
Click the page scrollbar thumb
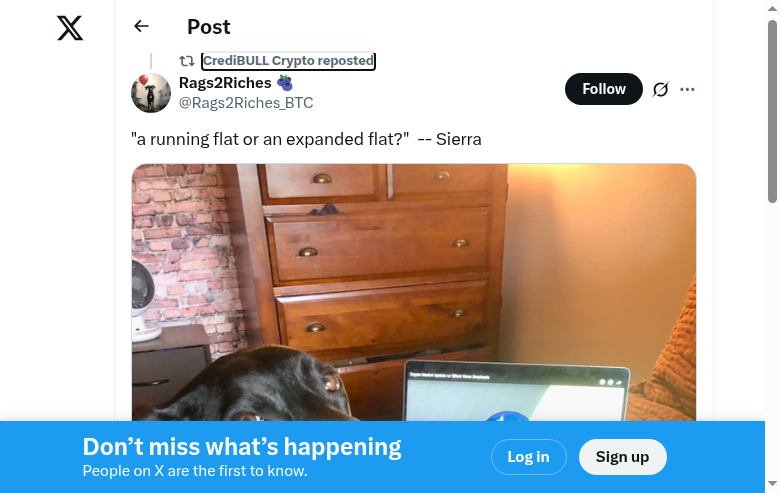click(x=772, y=111)
